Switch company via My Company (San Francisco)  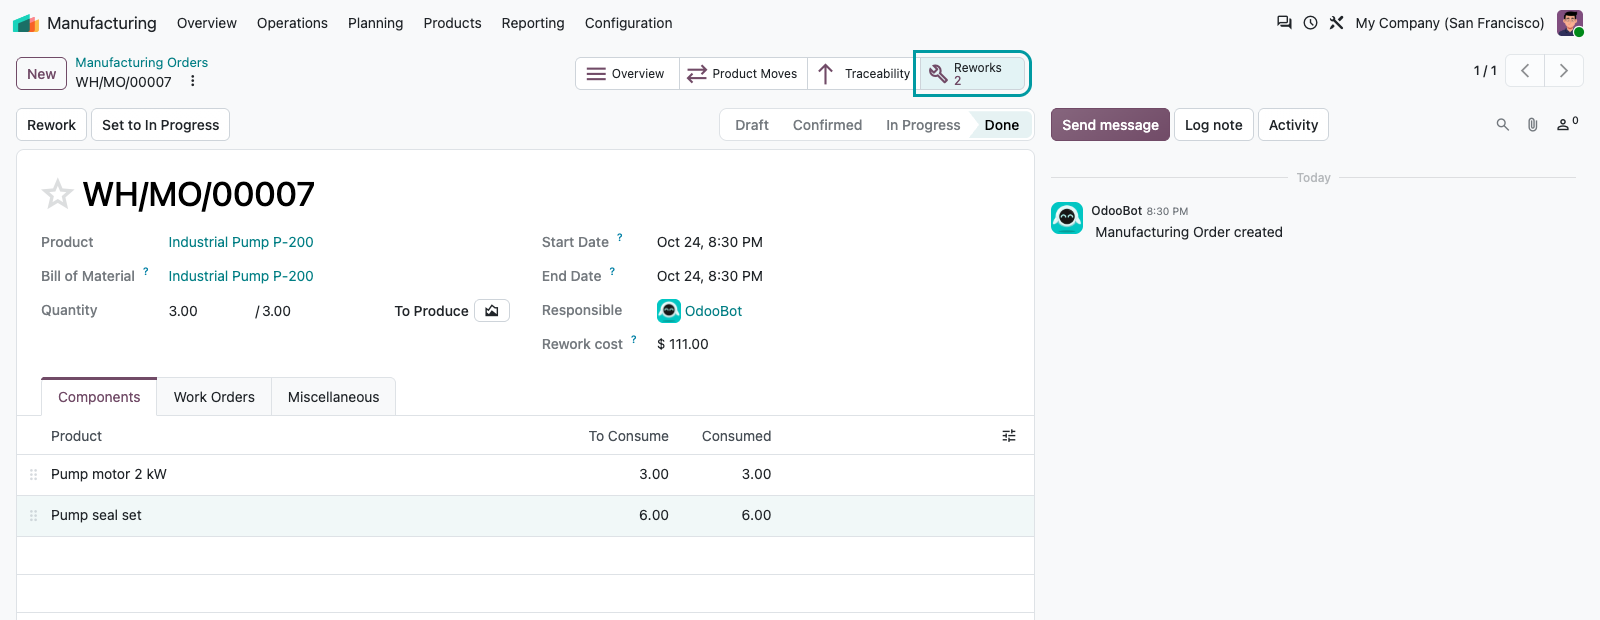pos(1450,23)
